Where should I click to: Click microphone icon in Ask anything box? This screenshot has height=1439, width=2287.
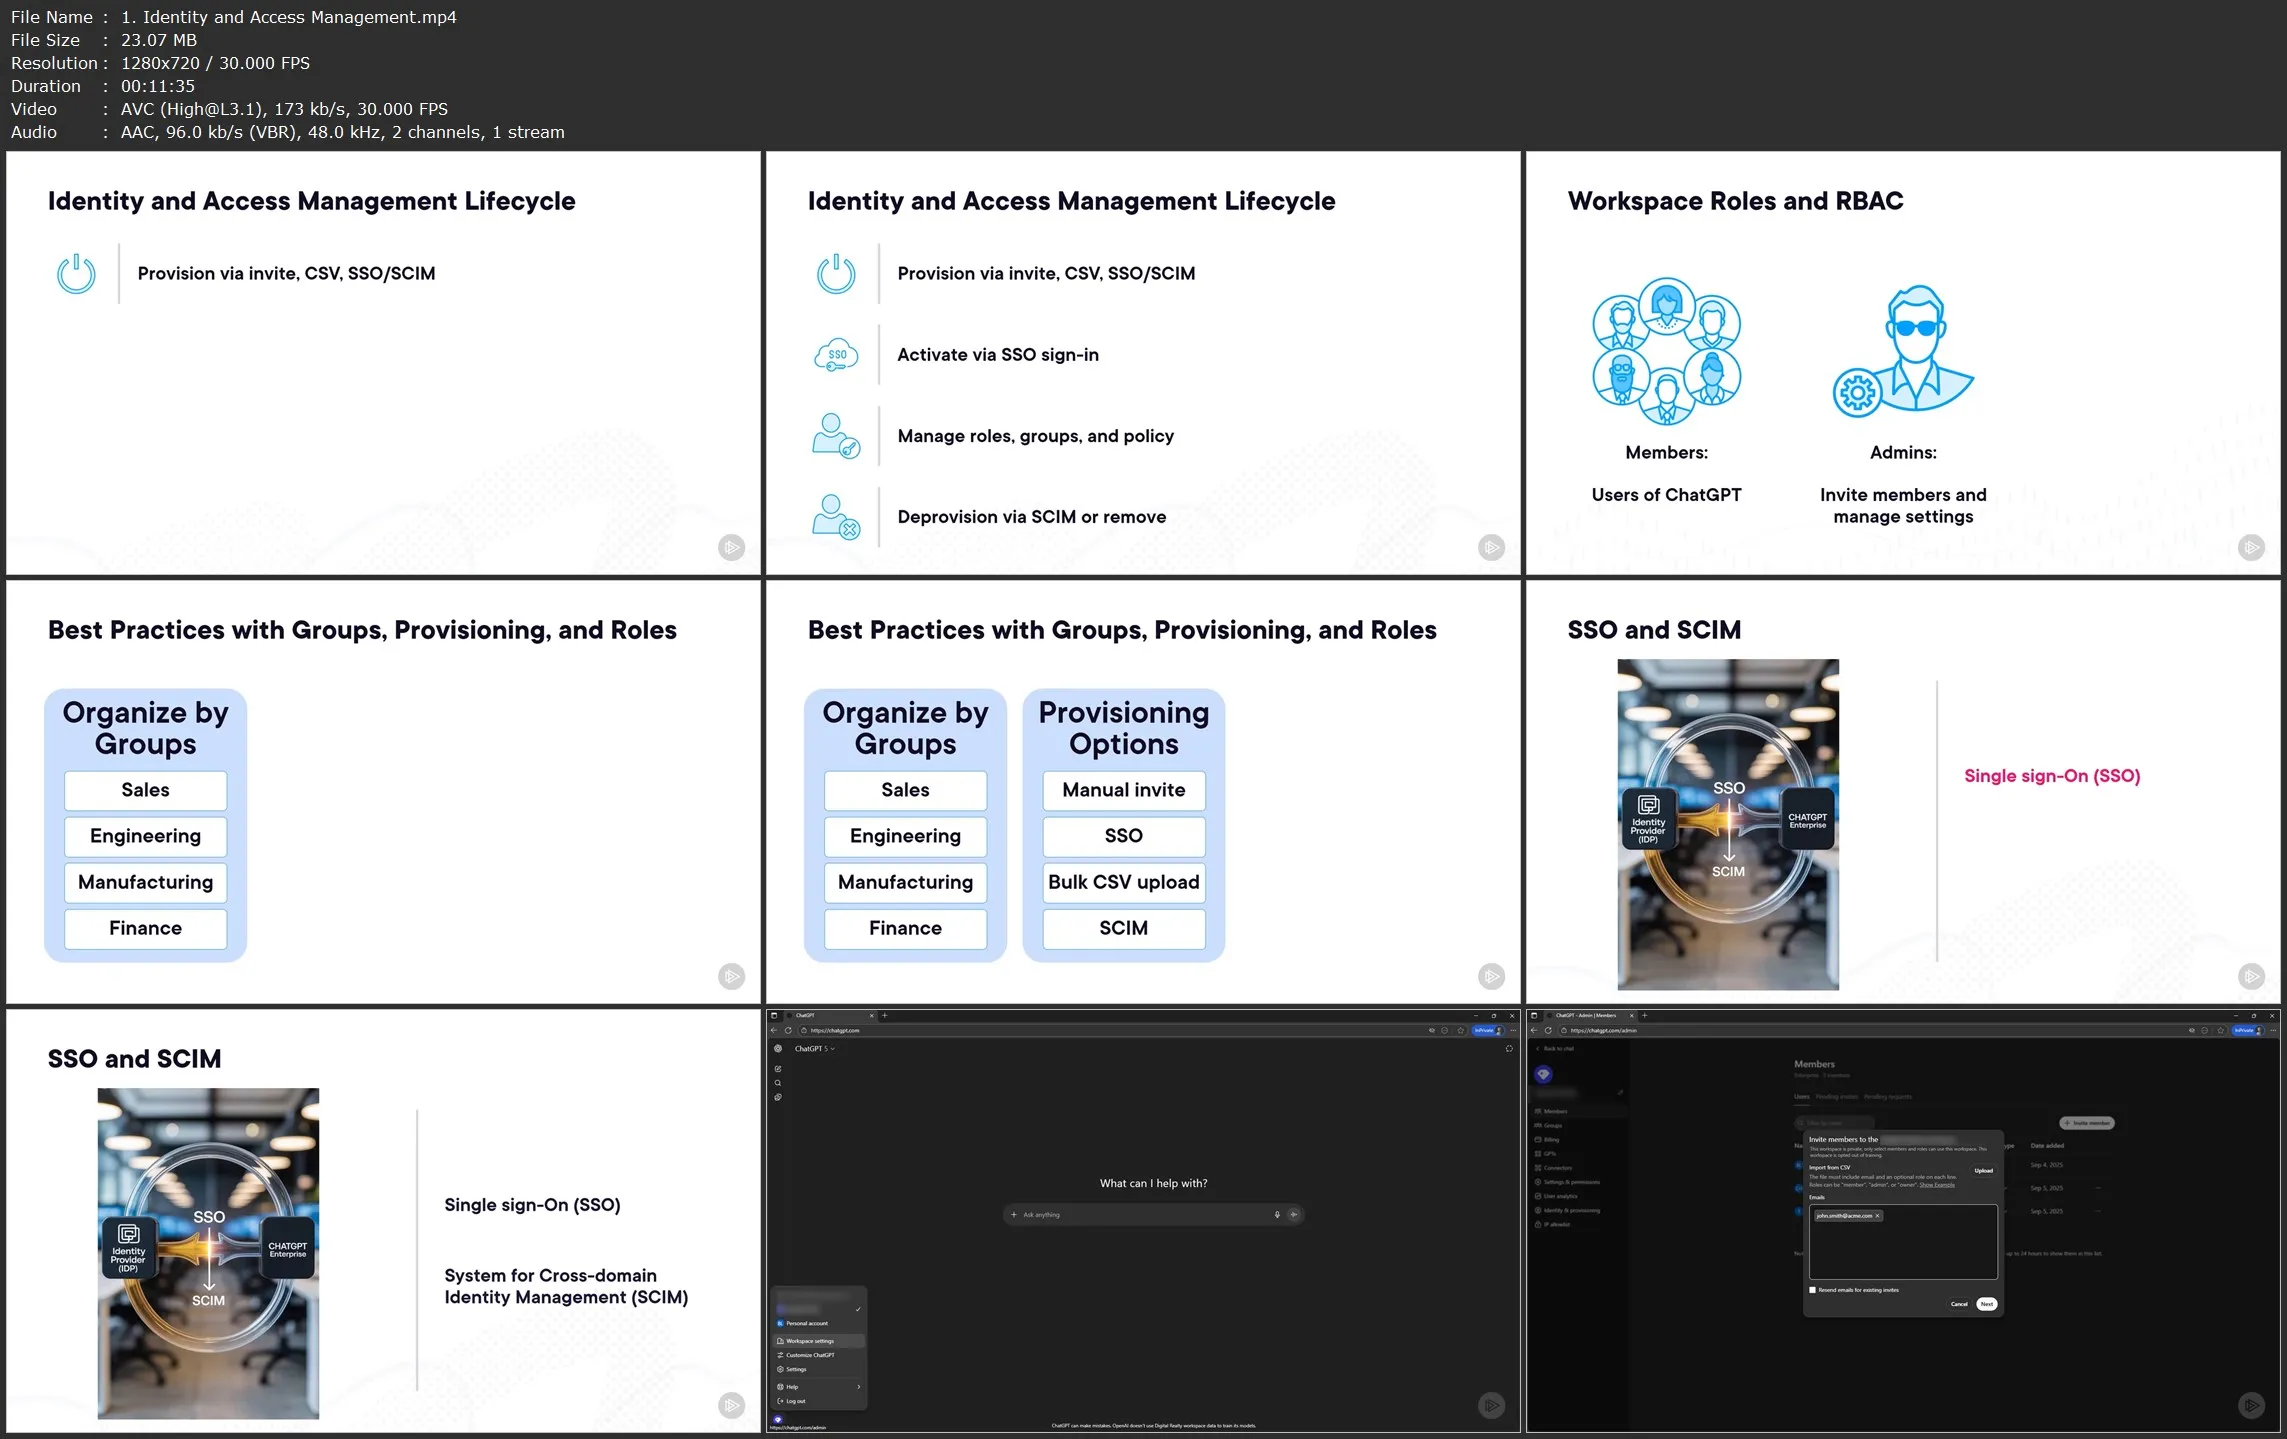(1277, 1215)
